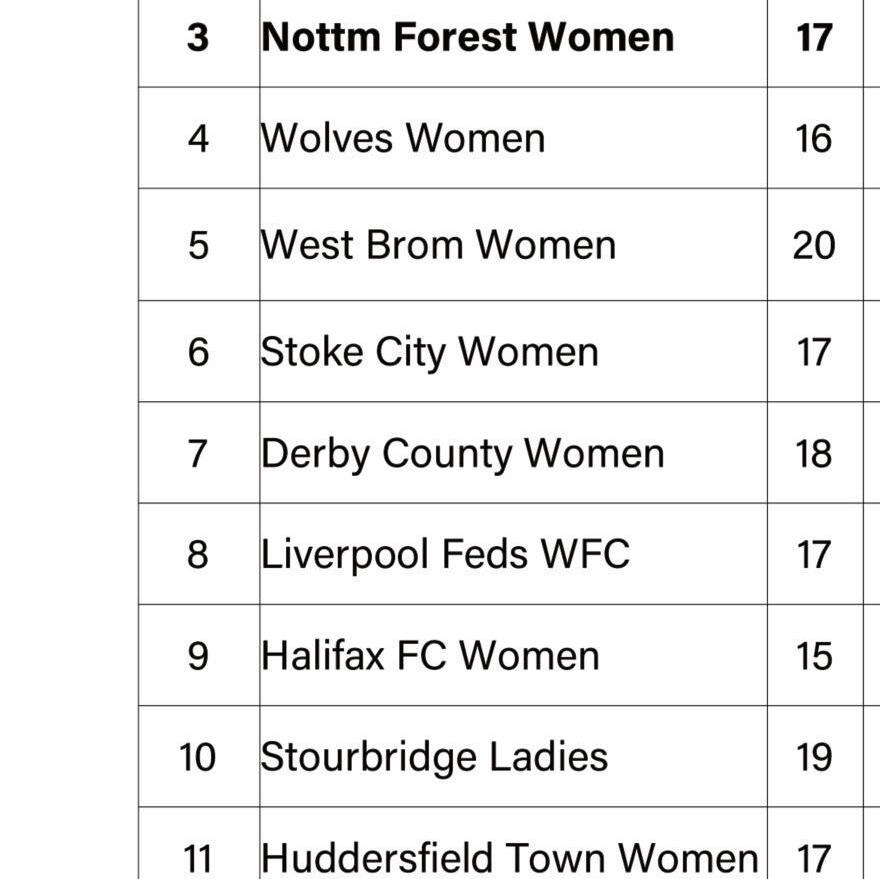Viewport: 880px width, 879px height.
Task: Click position number 5 cell
Action: pyautogui.click(x=198, y=245)
